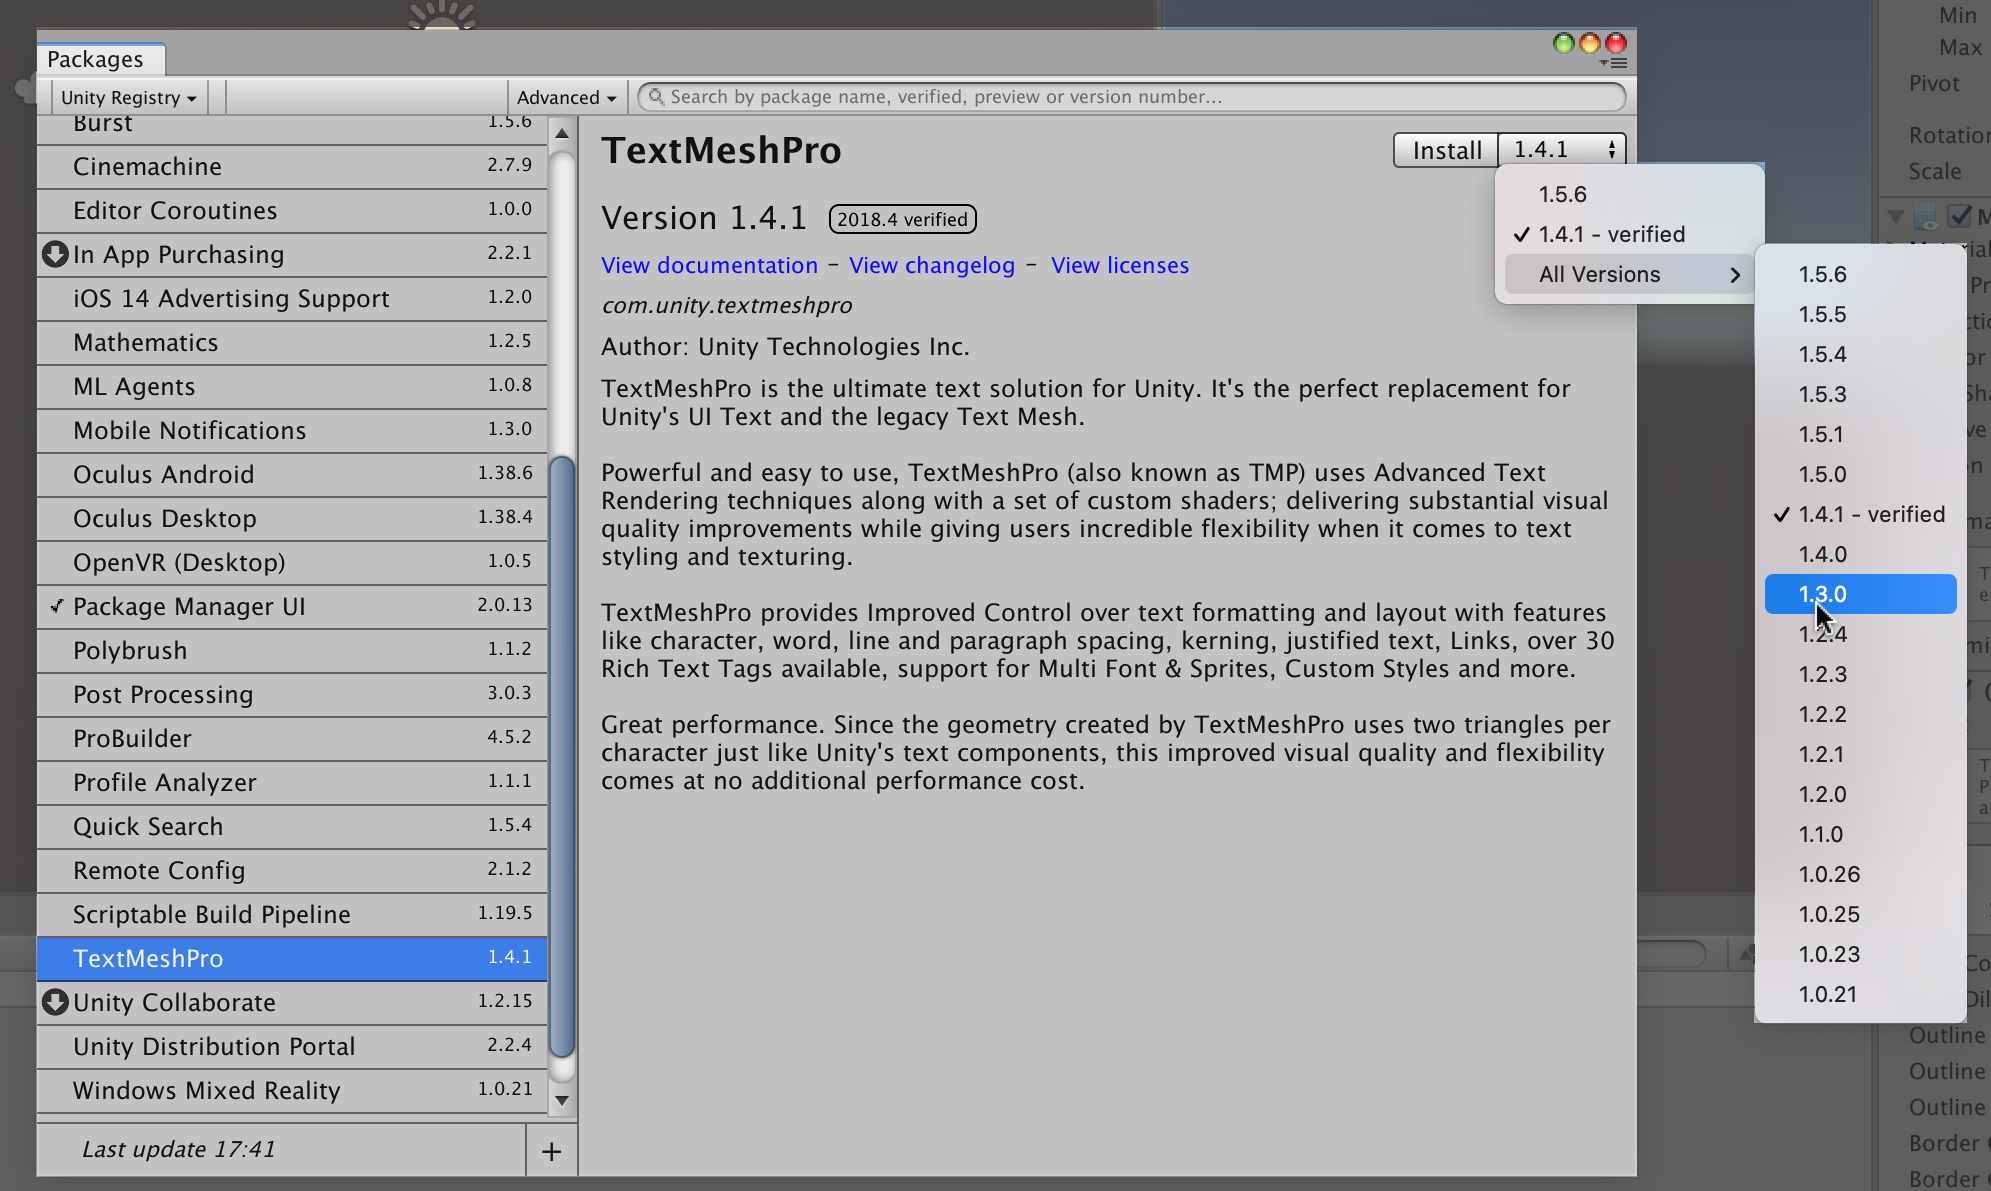Choose version 1.5.5 from All Versions
Image resolution: width=1991 pixels, height=1191 pixels.
pyautogui.click(x=1860, y=314)
